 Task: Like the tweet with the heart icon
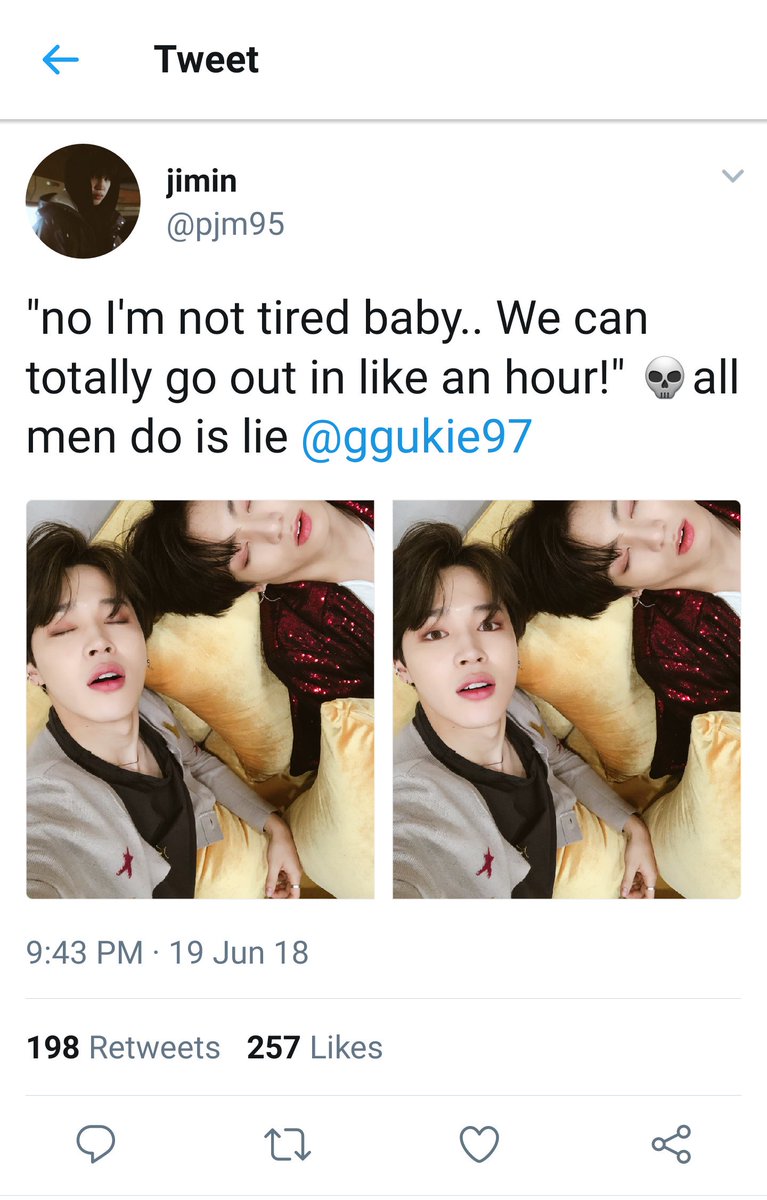479,1144
